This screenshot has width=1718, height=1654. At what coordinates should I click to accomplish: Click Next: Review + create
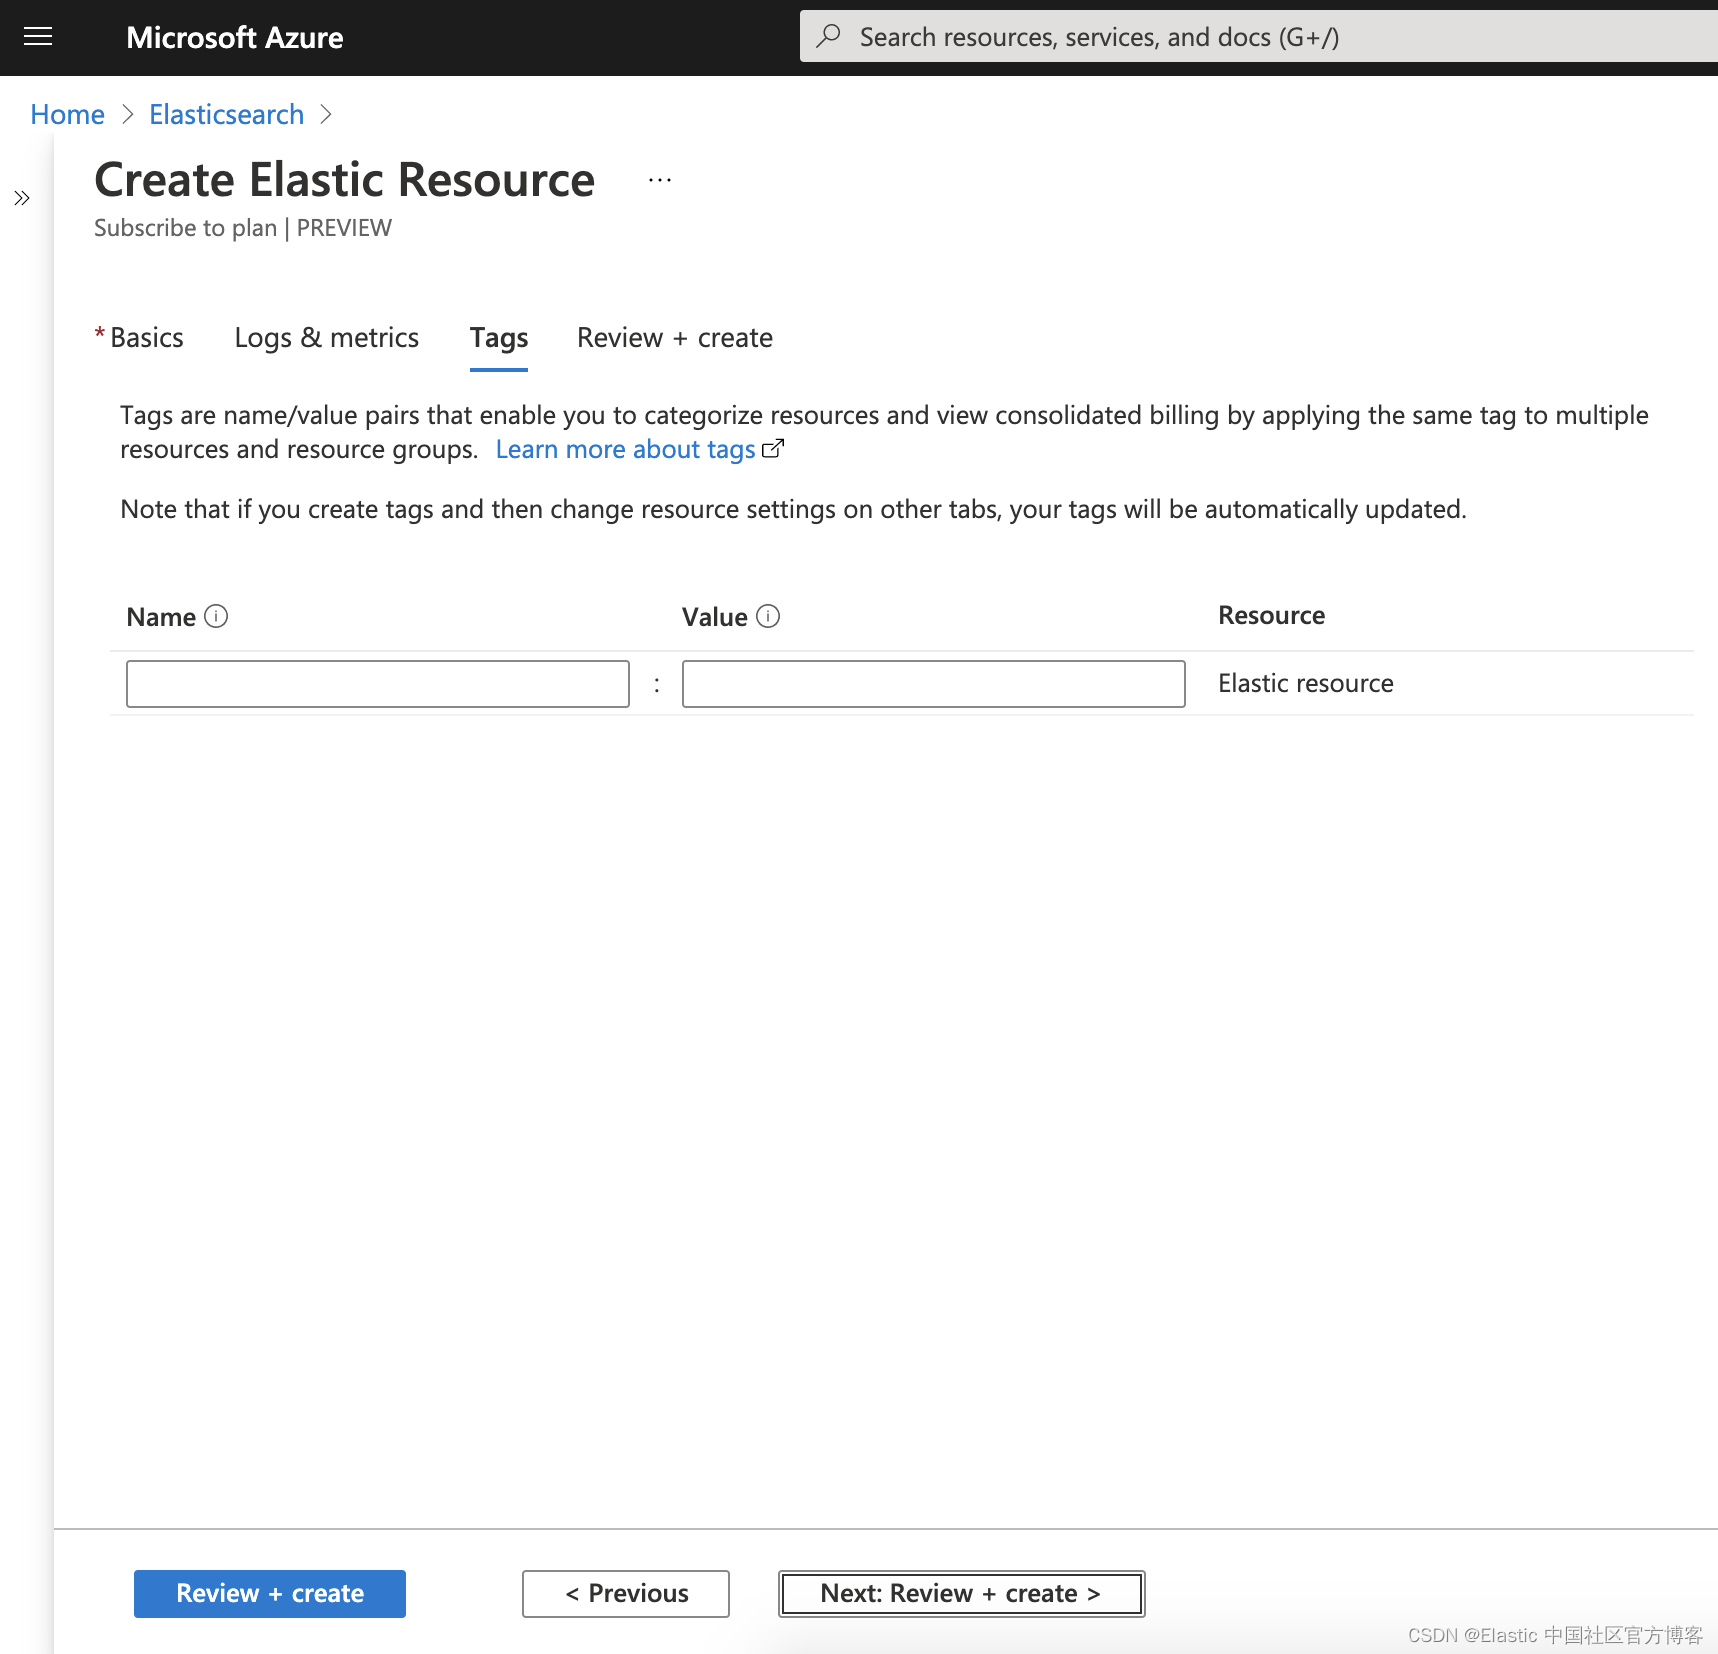tap(960, 1593)
